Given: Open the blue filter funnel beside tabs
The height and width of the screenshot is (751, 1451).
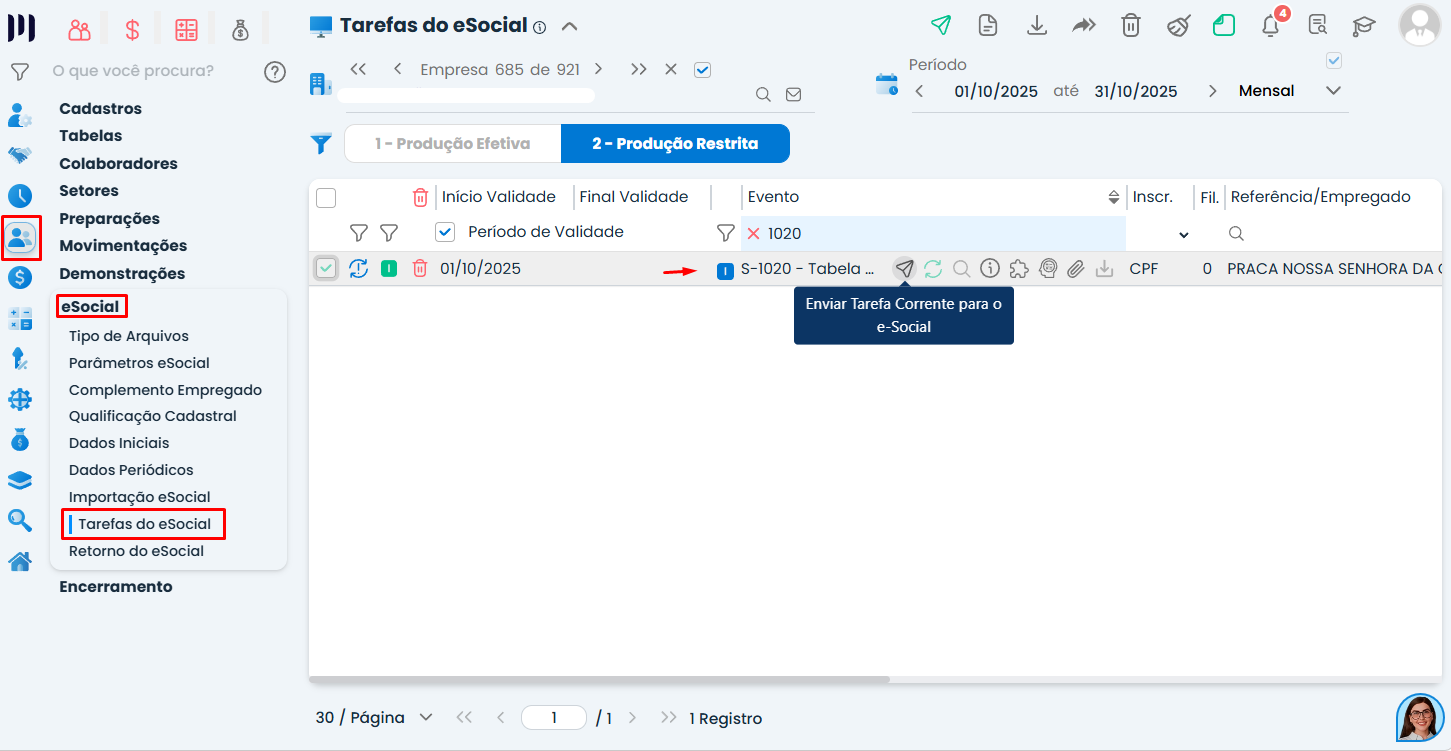Looking at the screenshot, I should point(321,144).
